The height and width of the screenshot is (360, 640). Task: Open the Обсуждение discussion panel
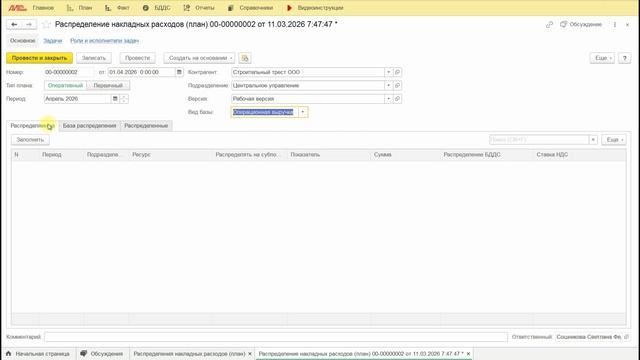581,24
